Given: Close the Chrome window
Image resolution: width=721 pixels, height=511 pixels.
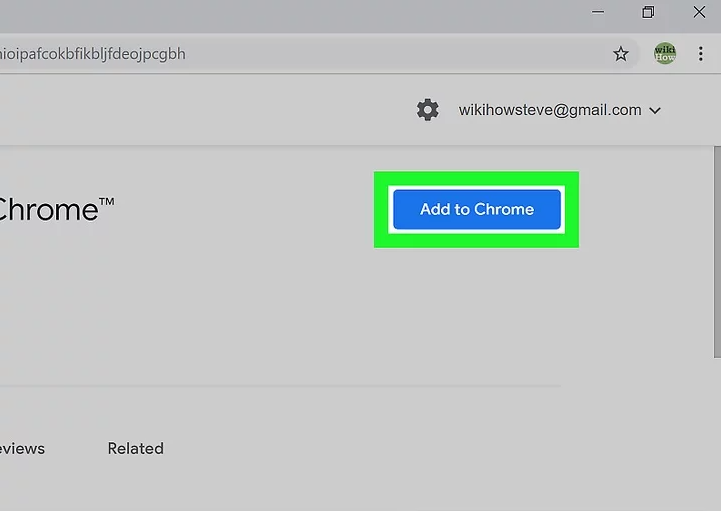Looking at the screenshot, I should (701, 12).
